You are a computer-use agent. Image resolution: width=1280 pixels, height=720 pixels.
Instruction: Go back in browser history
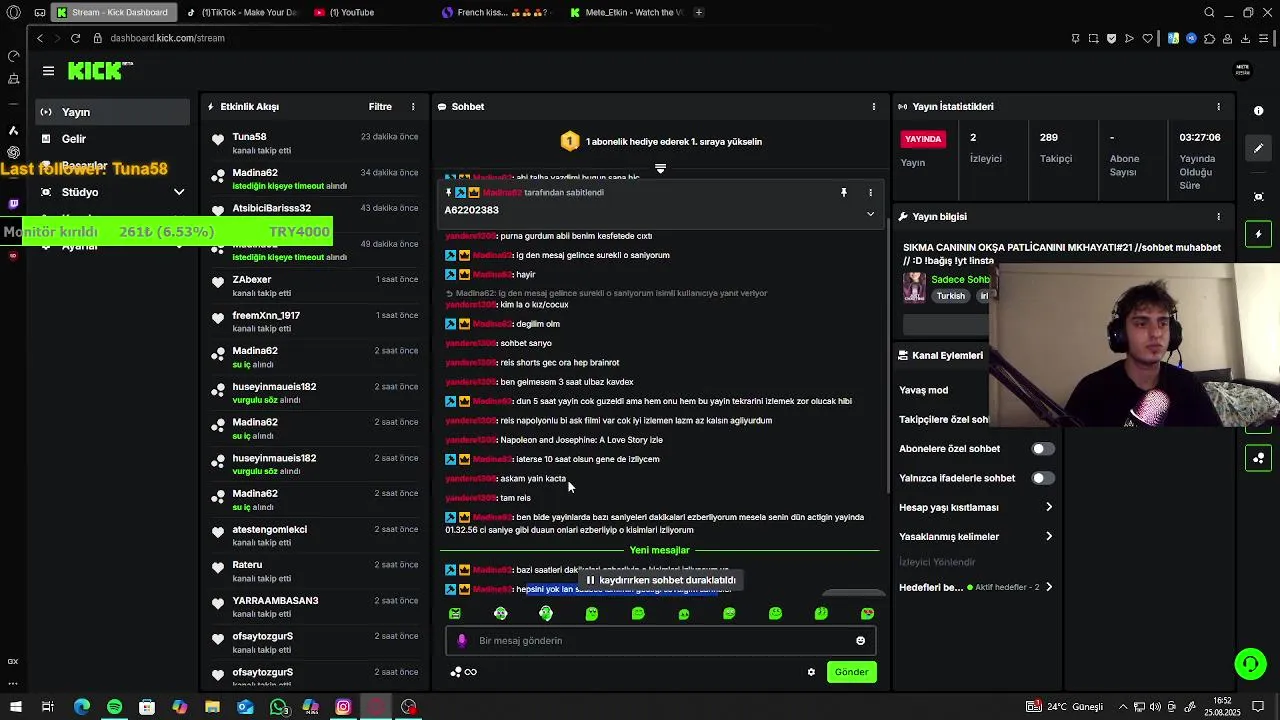tap(40, 38)
